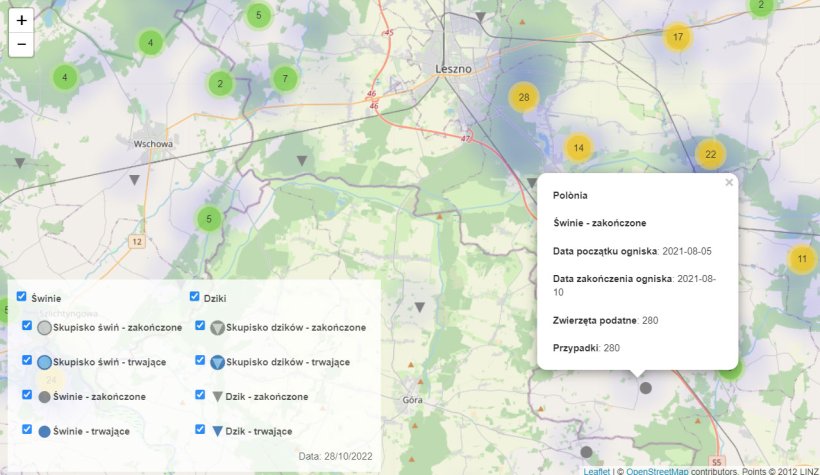Expand the yellow cluster marker numbered 11

coord(801,259)
